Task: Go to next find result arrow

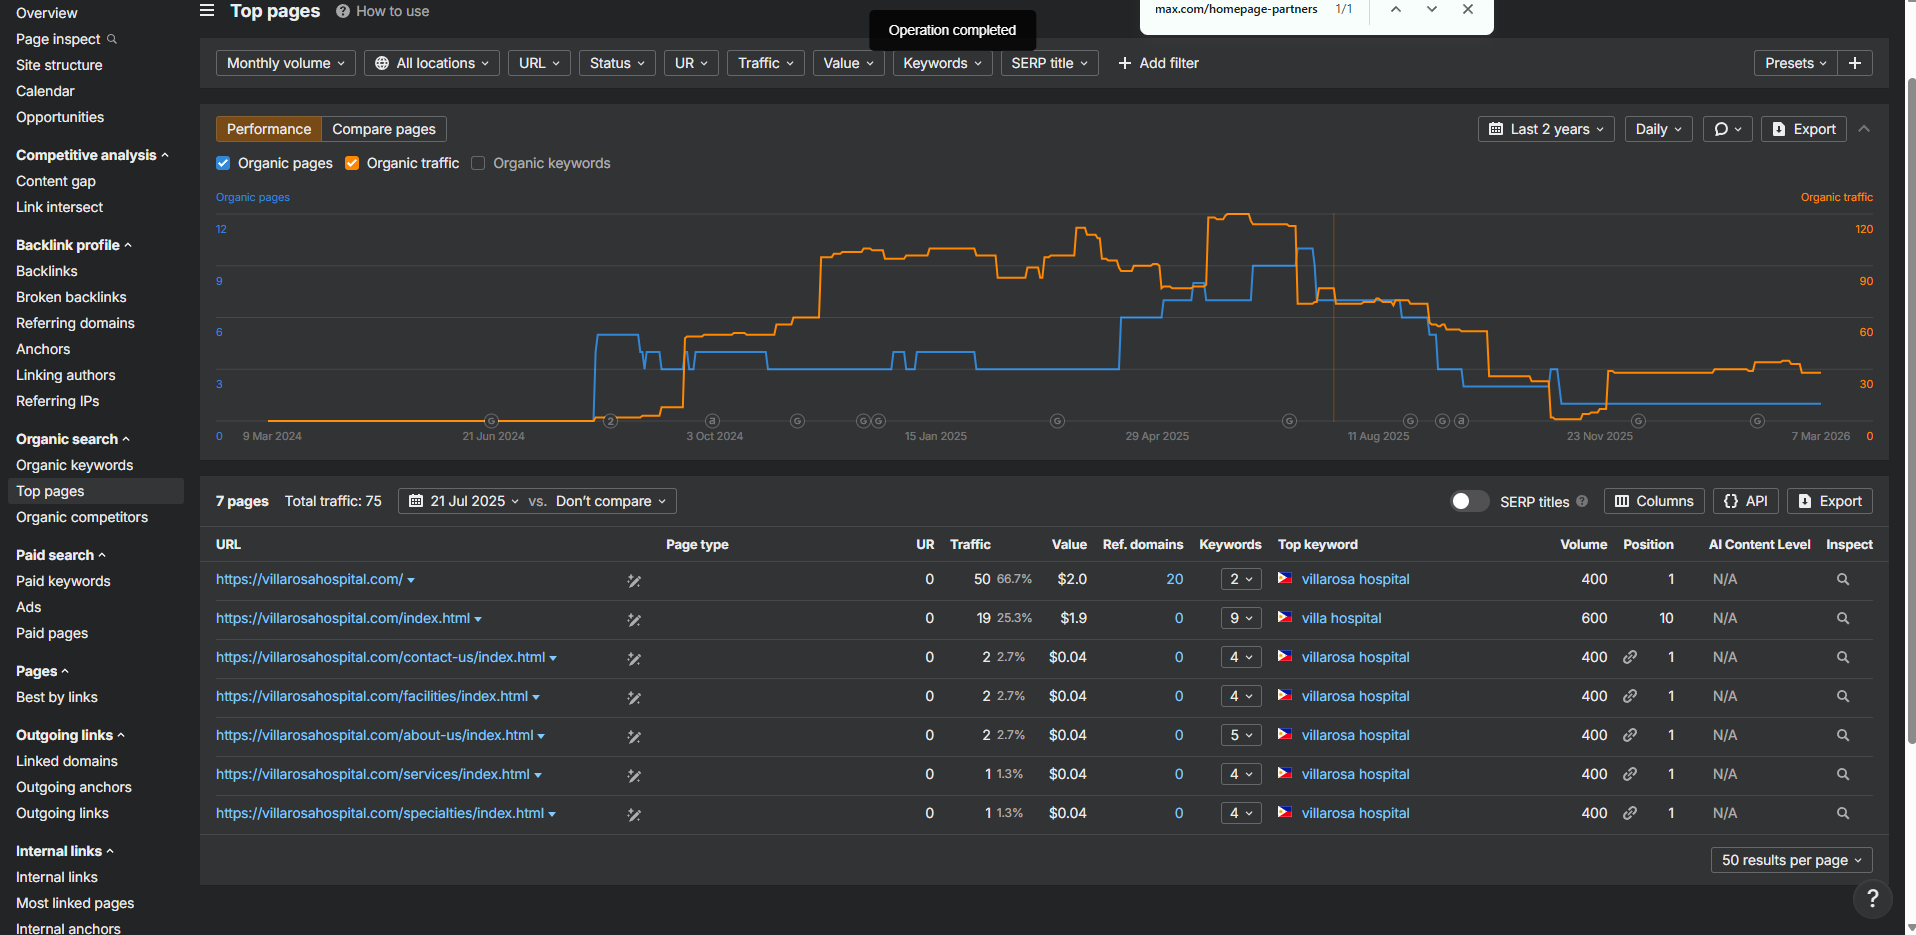Action: tap(1432, 10)
